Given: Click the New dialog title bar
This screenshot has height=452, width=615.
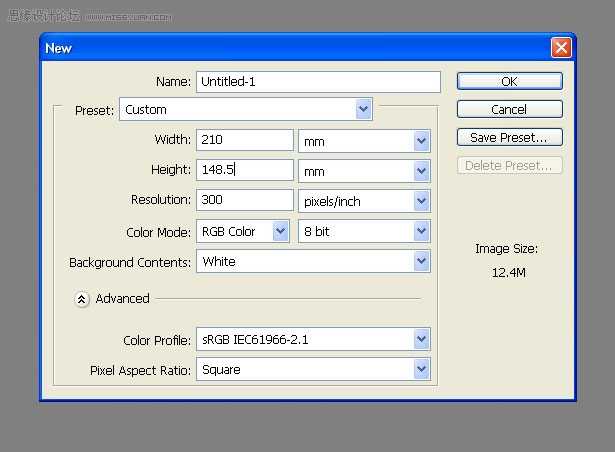Looking at the screenshot, I should click(x=290, y=47).
